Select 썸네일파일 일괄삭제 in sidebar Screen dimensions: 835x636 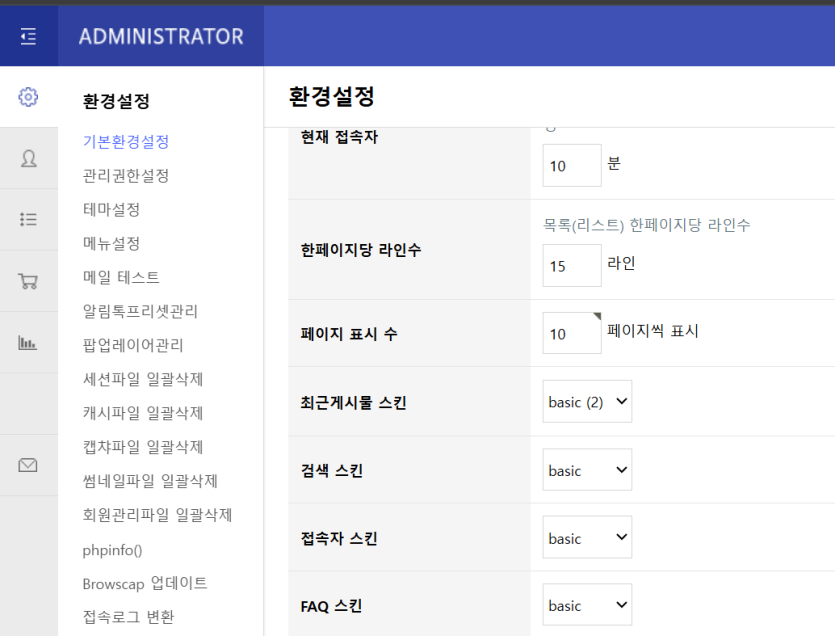tap(150, 481)
